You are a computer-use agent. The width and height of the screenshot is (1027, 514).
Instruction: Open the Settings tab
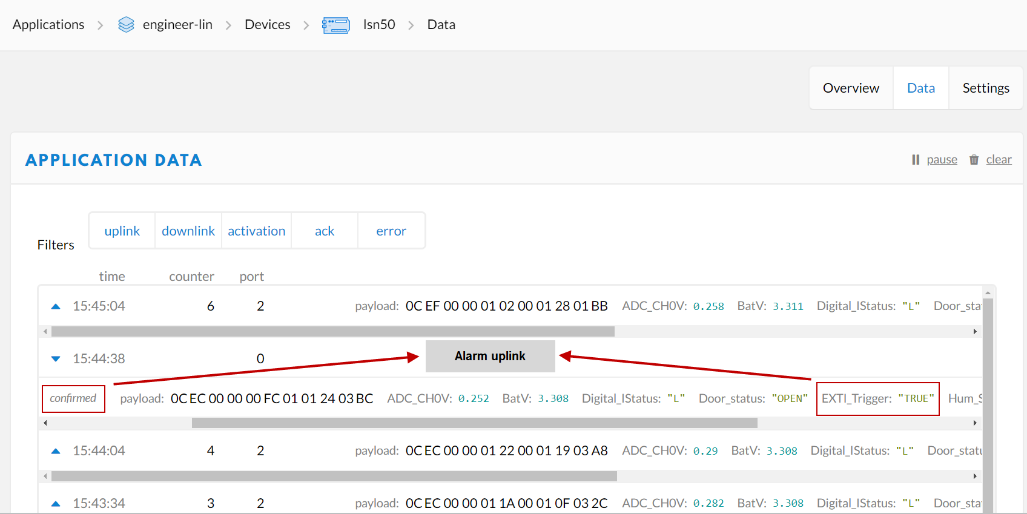(986, 88)
